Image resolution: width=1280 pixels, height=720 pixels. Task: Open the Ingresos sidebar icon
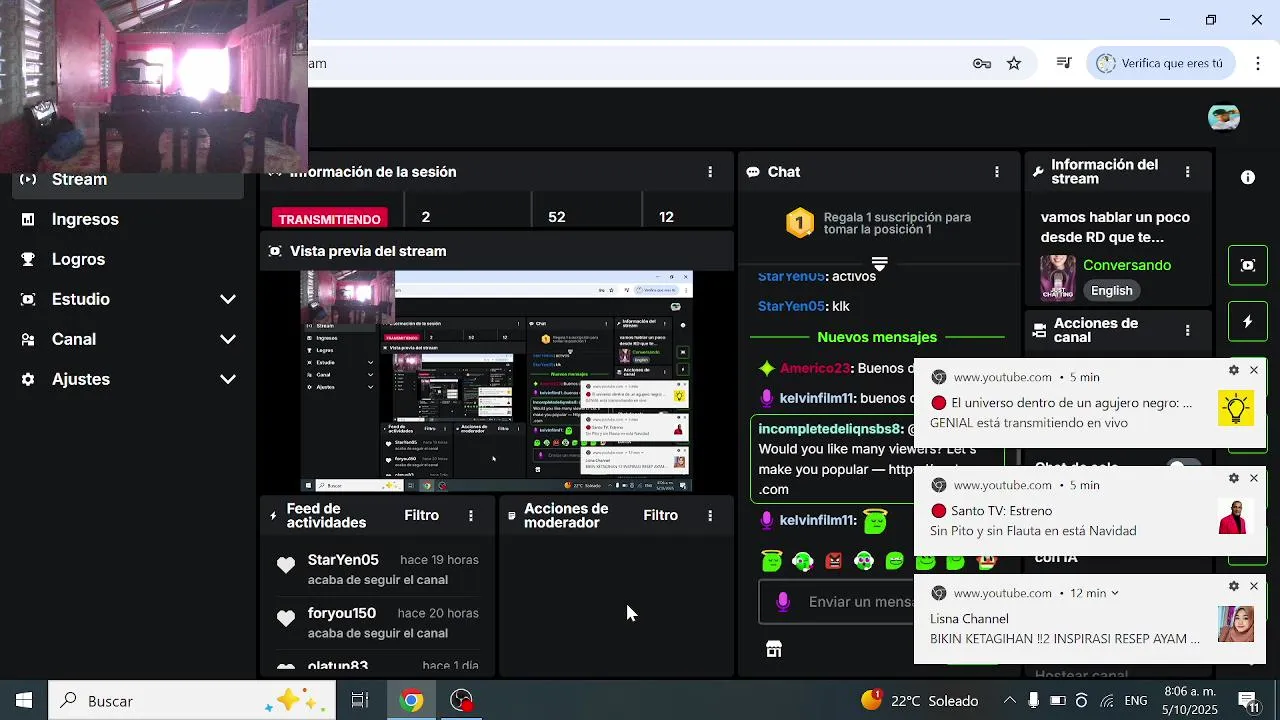28,219
